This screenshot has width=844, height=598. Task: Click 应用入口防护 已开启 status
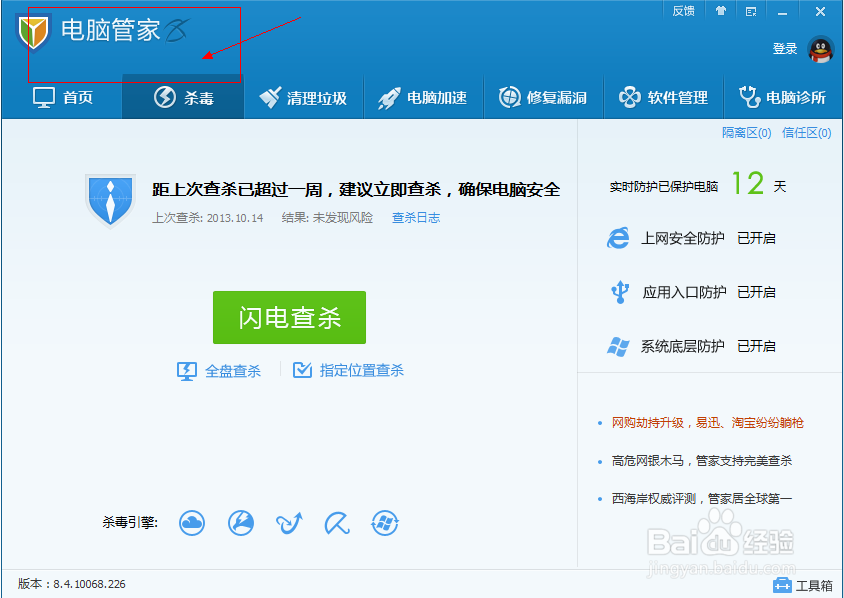756,292
